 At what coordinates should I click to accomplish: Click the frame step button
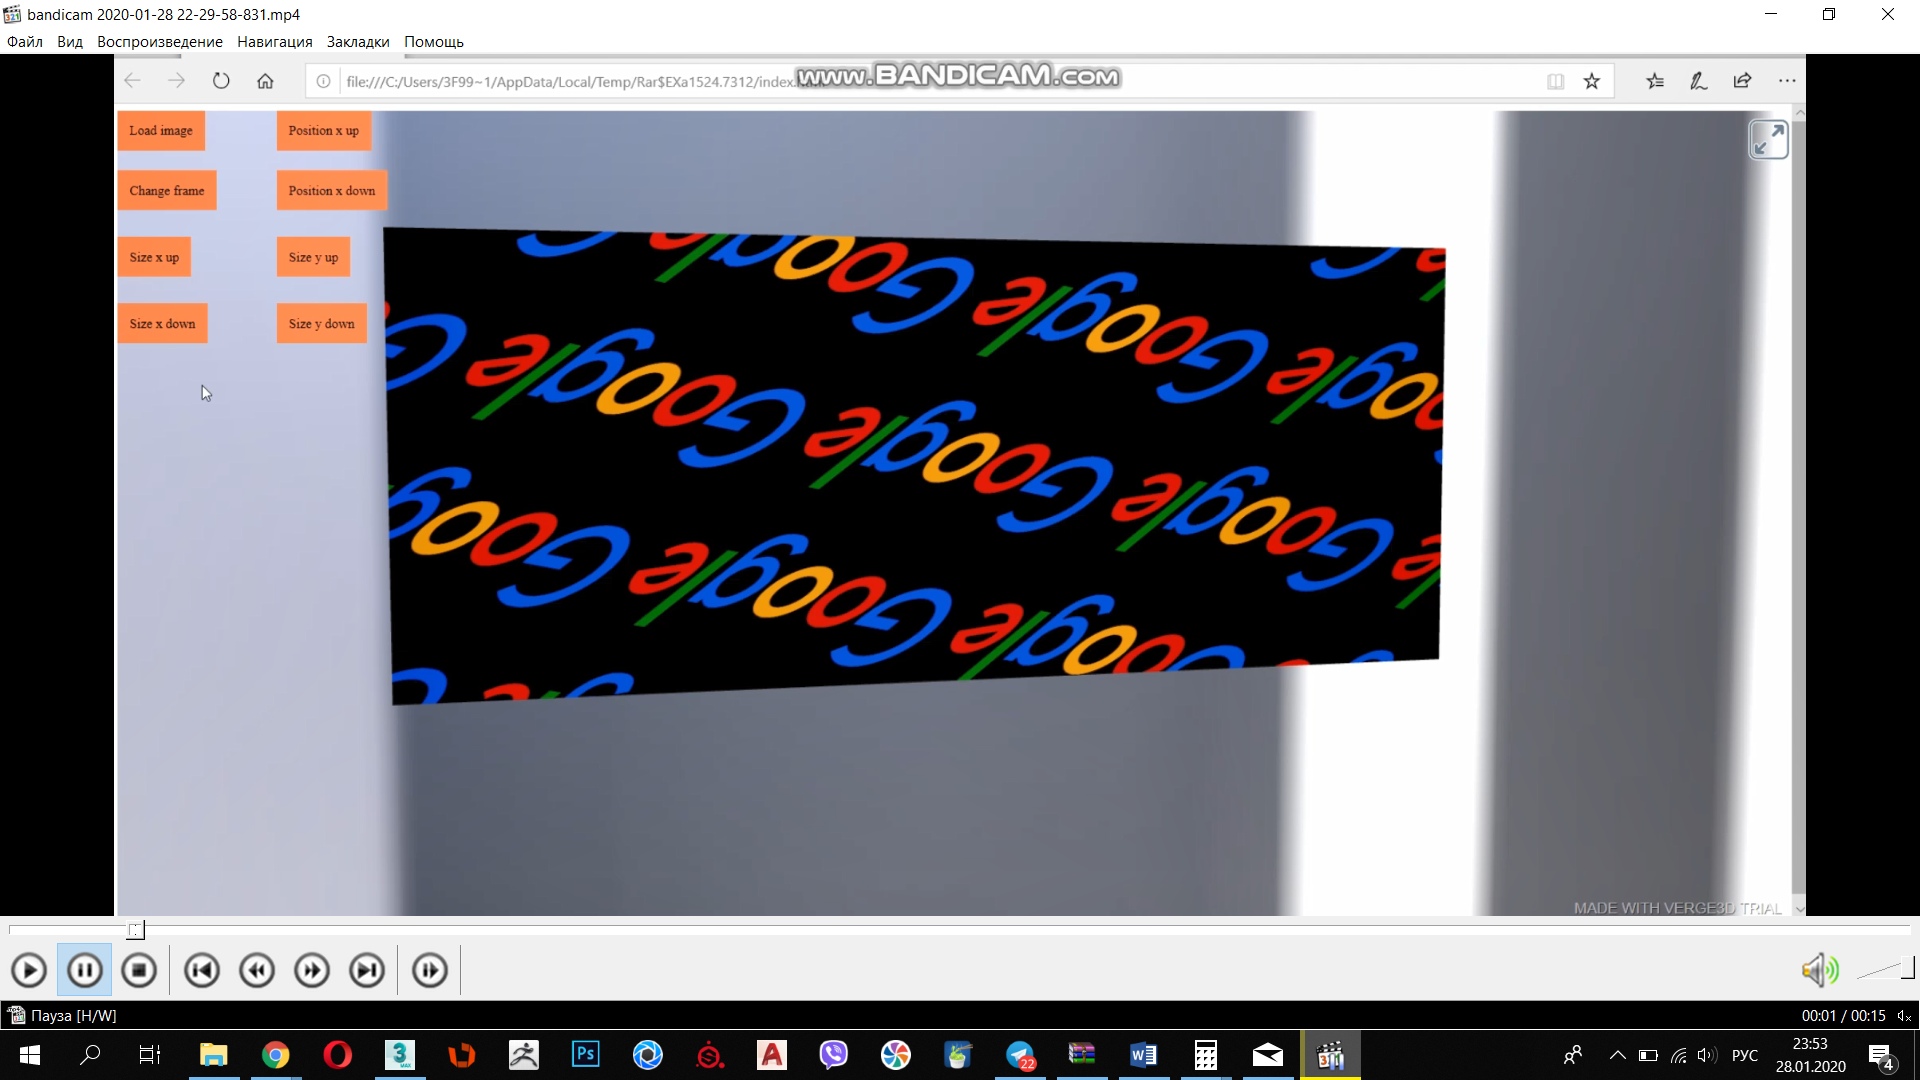coord(430,970)
